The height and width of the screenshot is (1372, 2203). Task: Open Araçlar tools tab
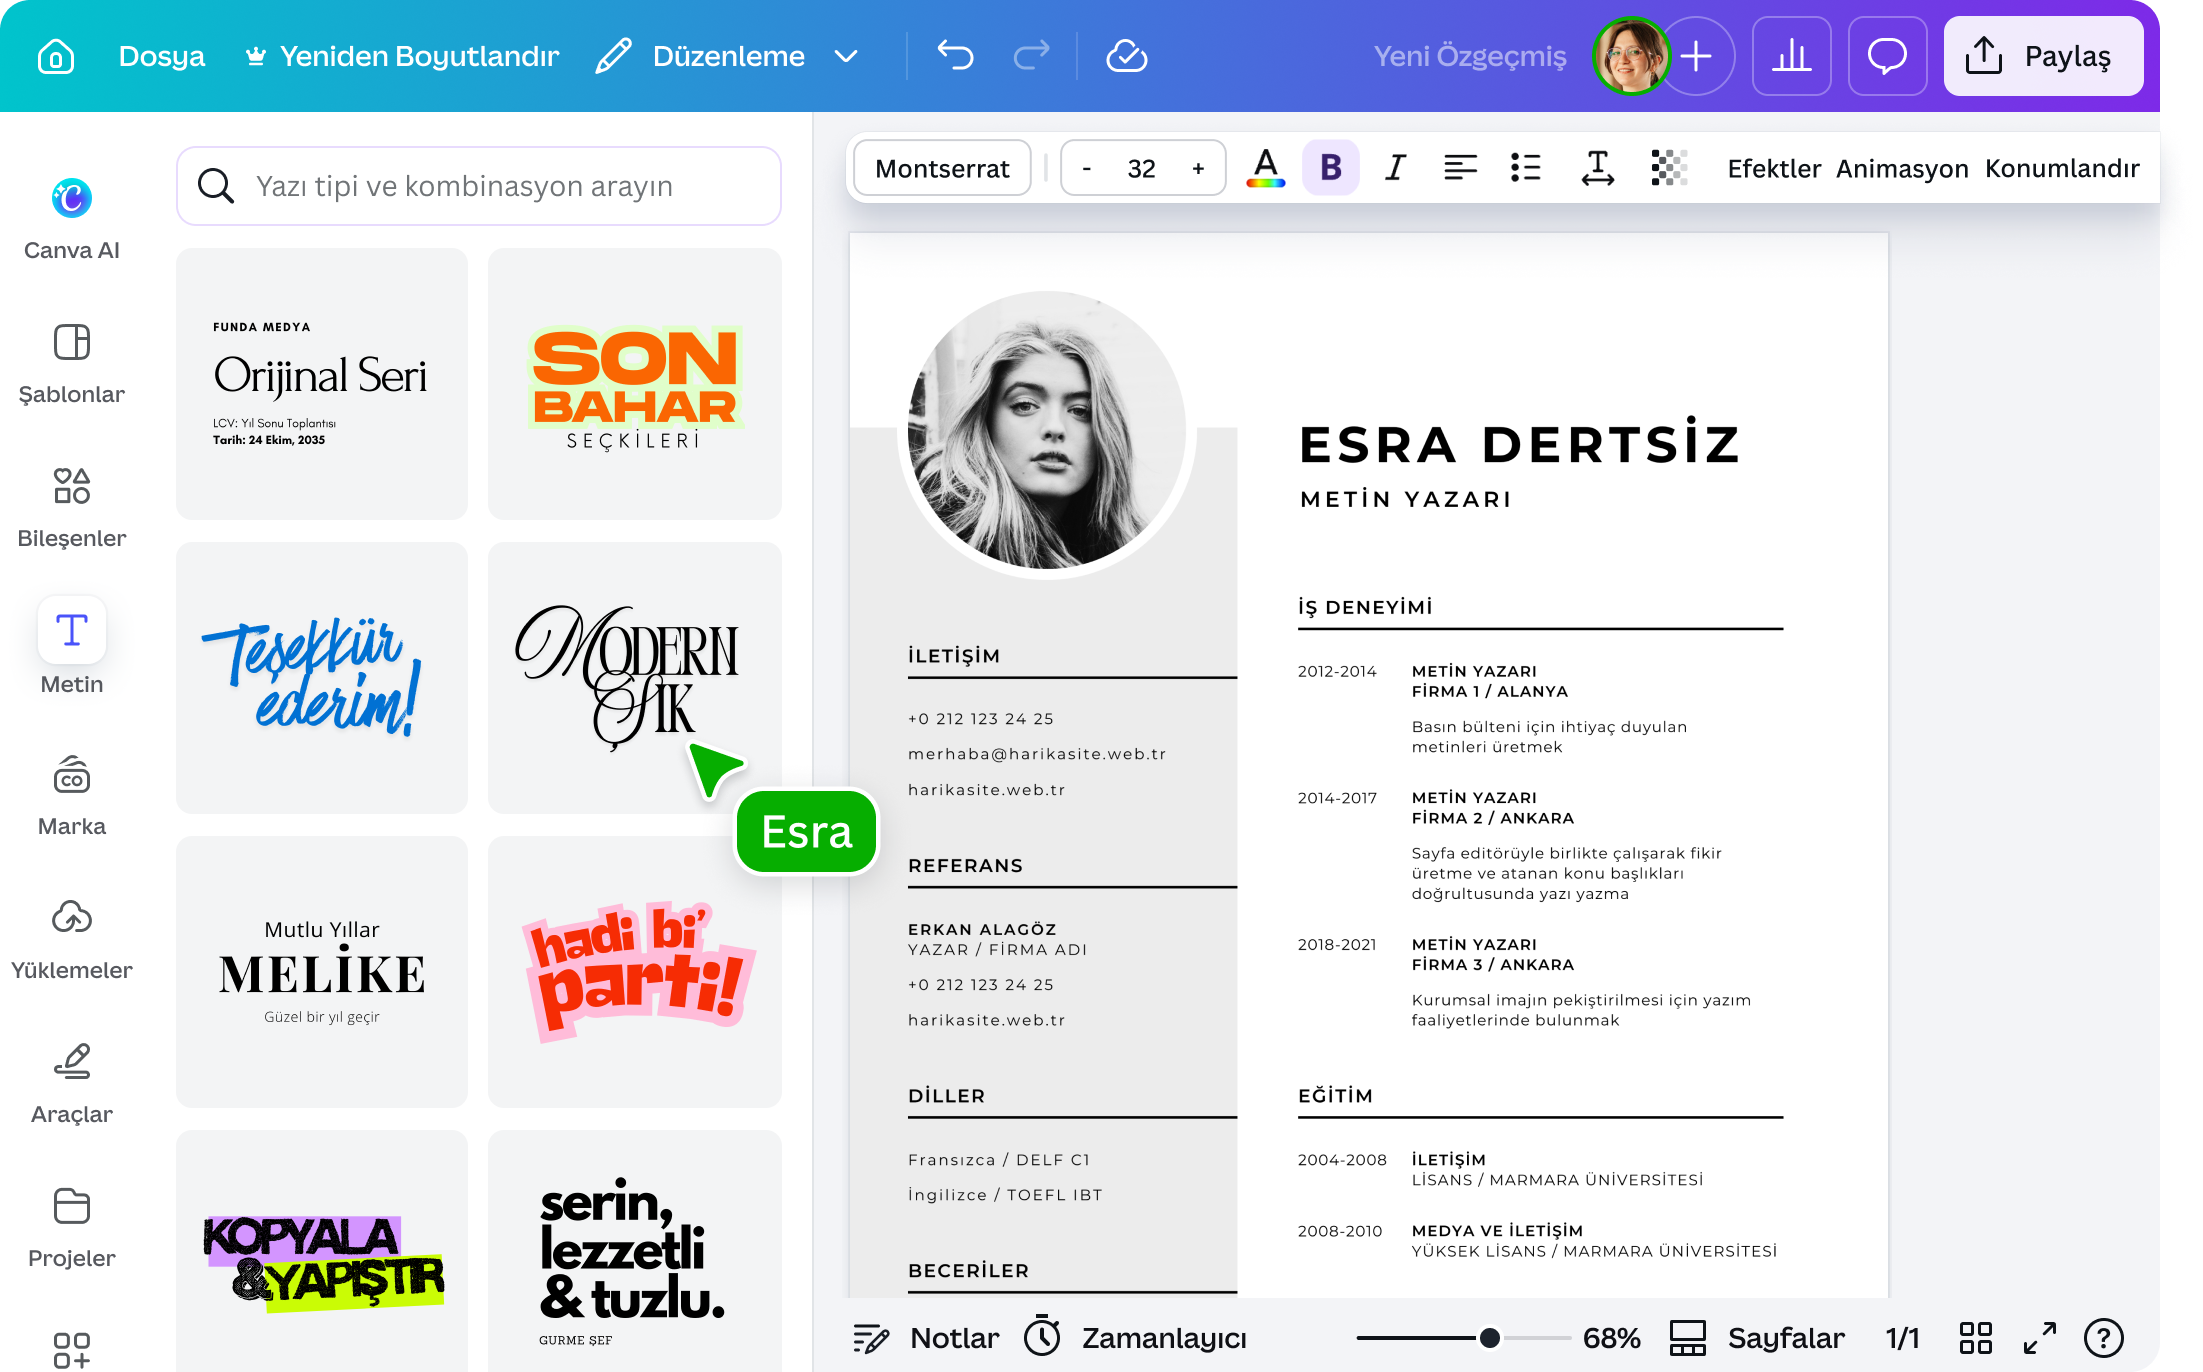tap(72, 1084)
